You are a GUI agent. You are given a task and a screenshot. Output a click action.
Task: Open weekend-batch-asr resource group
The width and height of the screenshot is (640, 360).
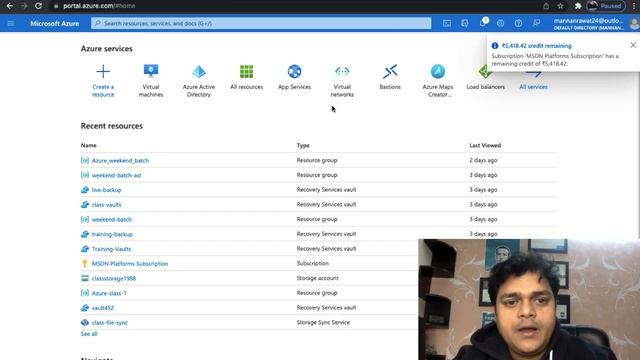click(x=116, y=175)
